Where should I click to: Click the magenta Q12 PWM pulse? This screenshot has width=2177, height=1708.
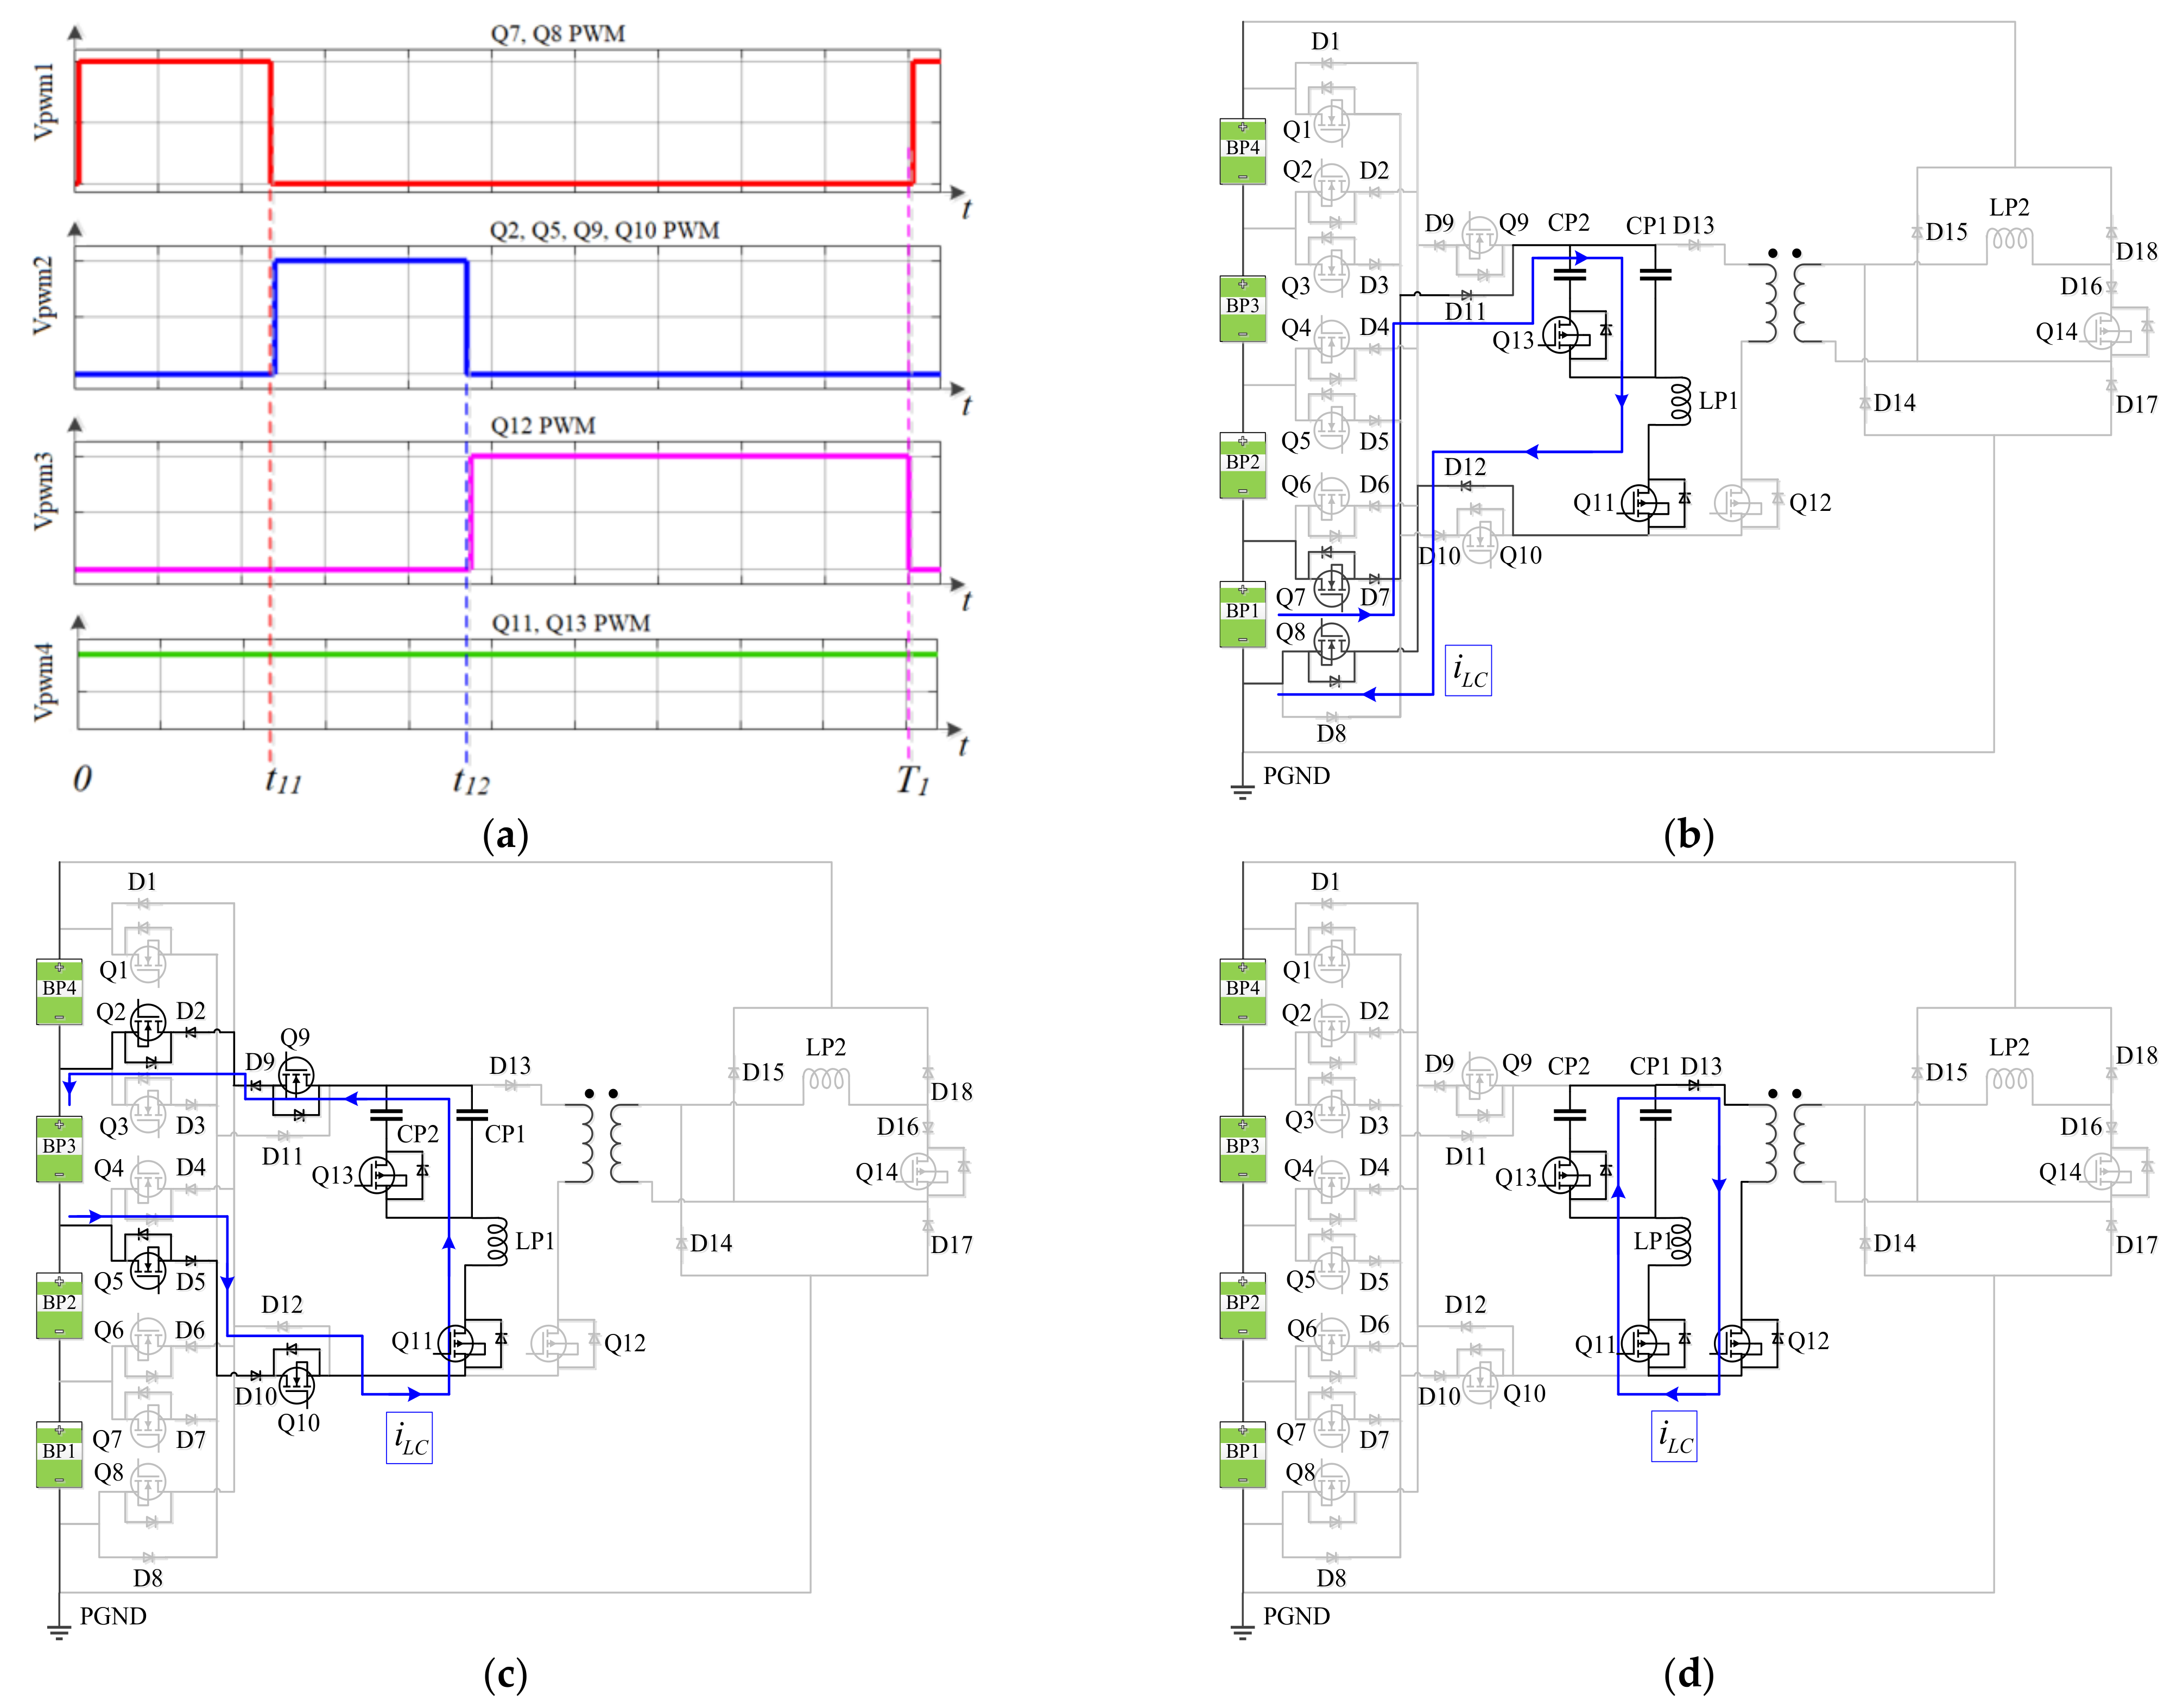[x=690, y=457]
